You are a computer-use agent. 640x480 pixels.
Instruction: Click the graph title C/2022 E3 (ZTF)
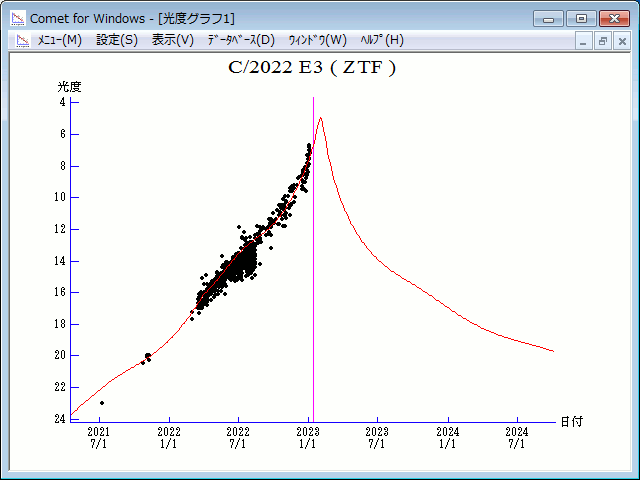313,68
